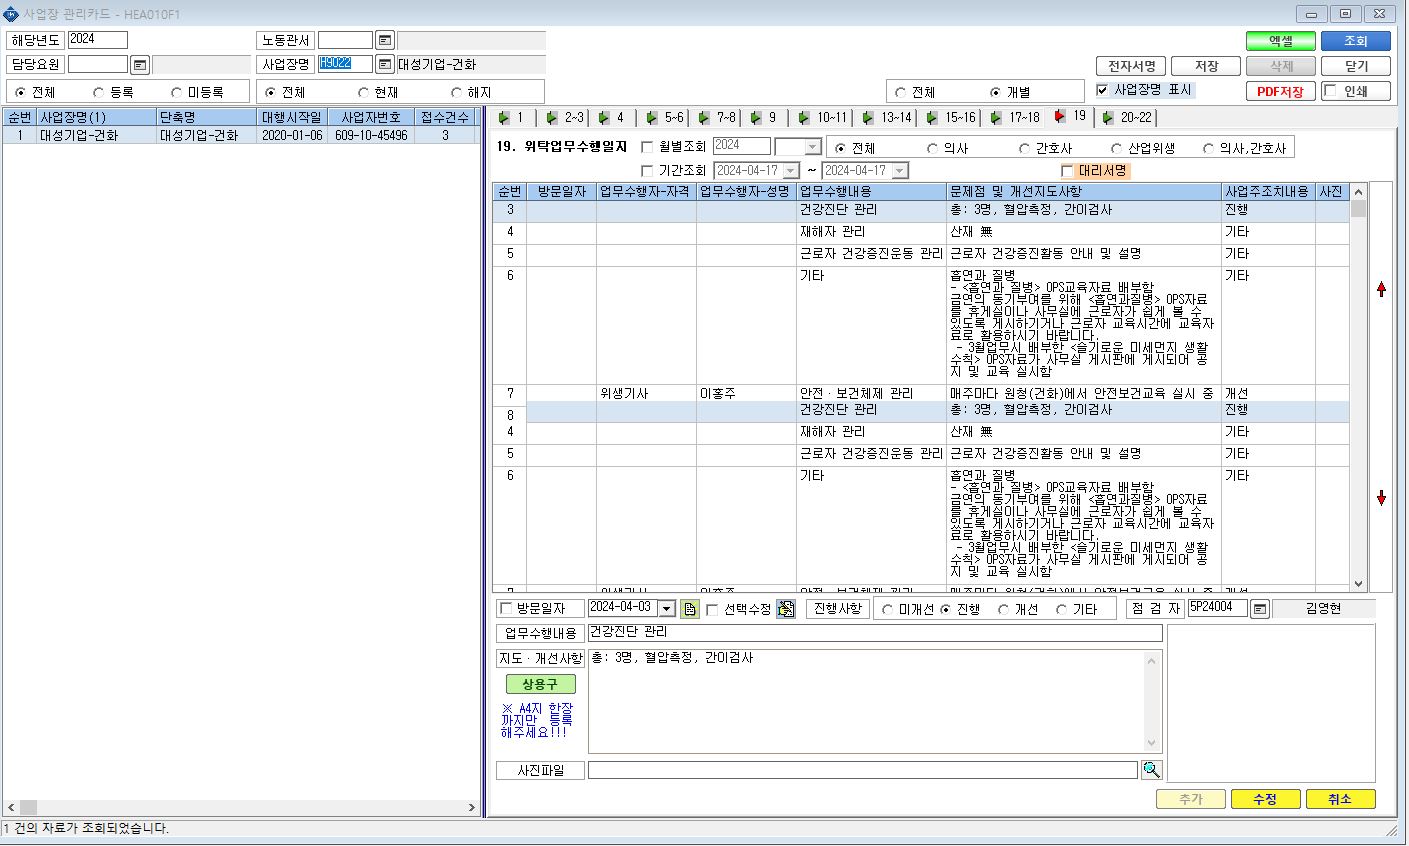Click the 지도·개선사항 text area
Viewport: 1409px width, 846px height.
click(x=875, y=700)
